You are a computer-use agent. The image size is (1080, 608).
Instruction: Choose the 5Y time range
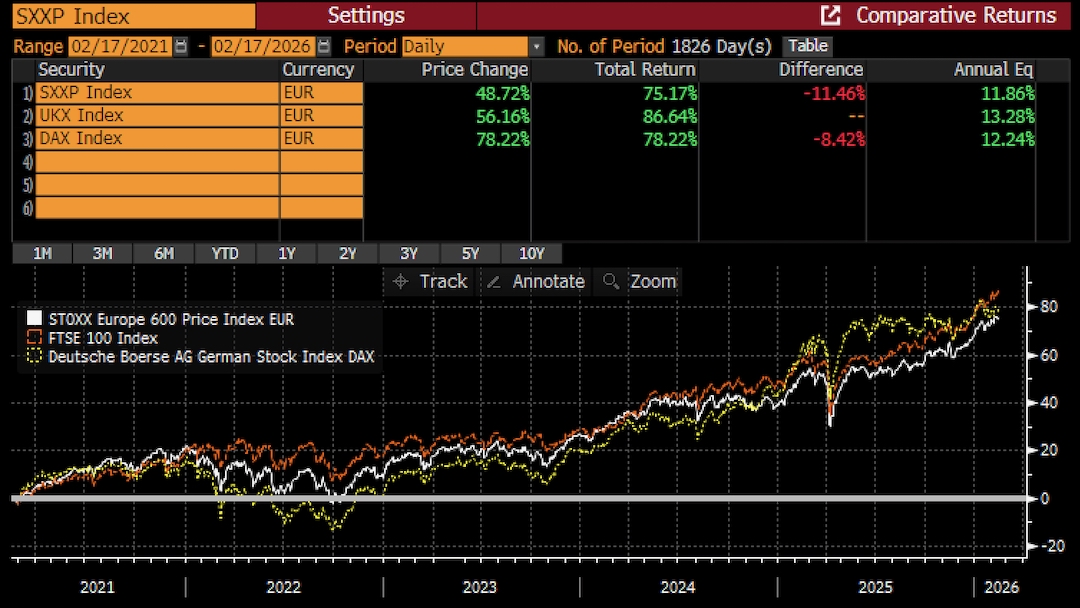click(470, 254)
